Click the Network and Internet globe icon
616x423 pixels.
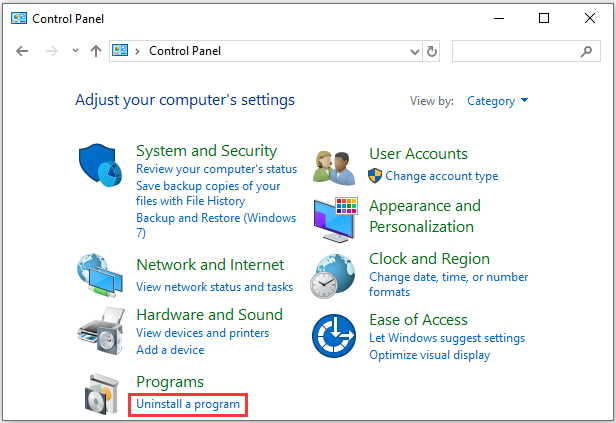pyautogui.click(x=100, y=275)
